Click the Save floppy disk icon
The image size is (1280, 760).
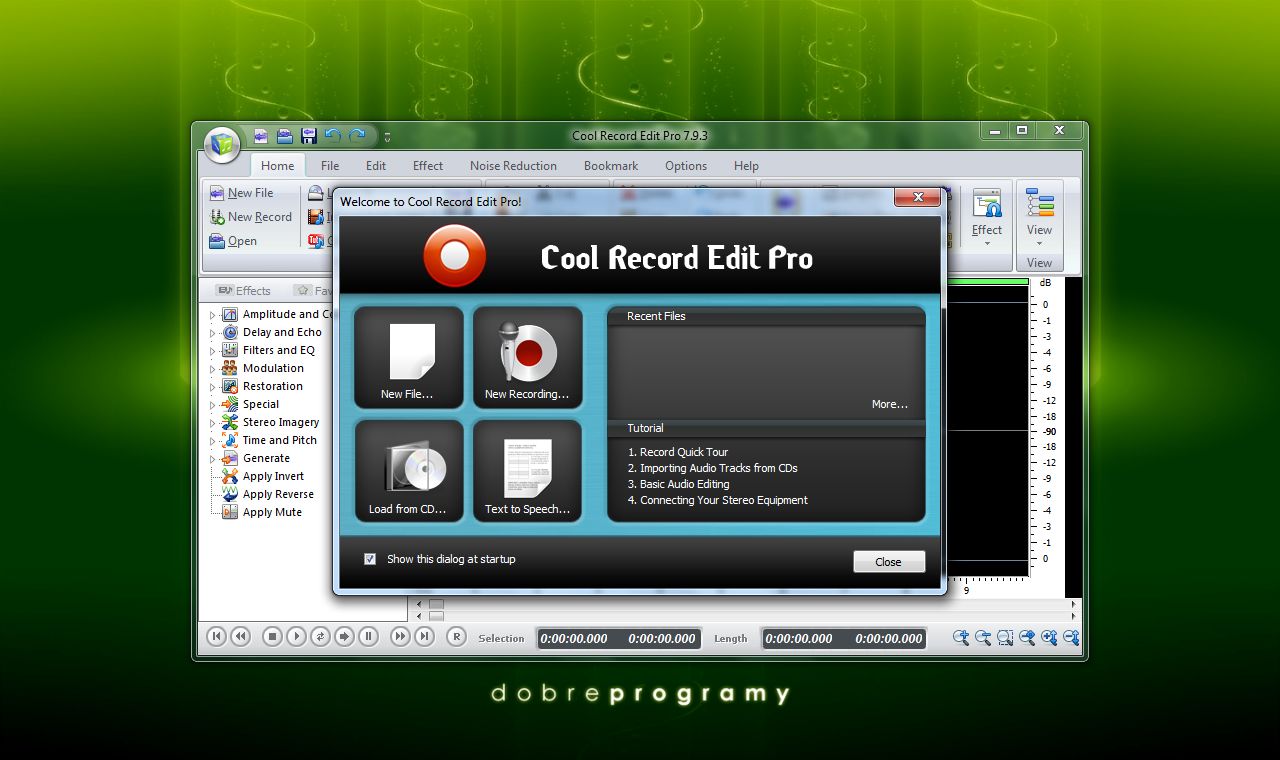[309, 136]
